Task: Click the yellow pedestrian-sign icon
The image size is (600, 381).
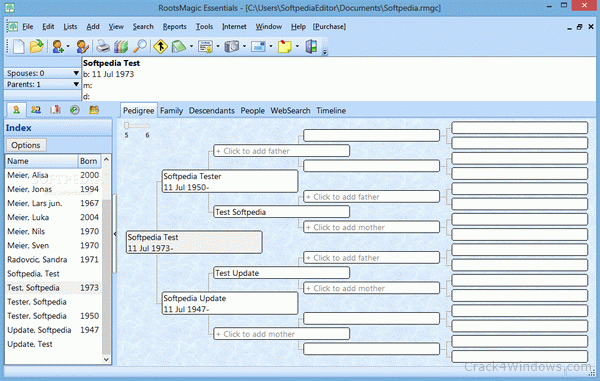Action: click(x=160, y=47)
